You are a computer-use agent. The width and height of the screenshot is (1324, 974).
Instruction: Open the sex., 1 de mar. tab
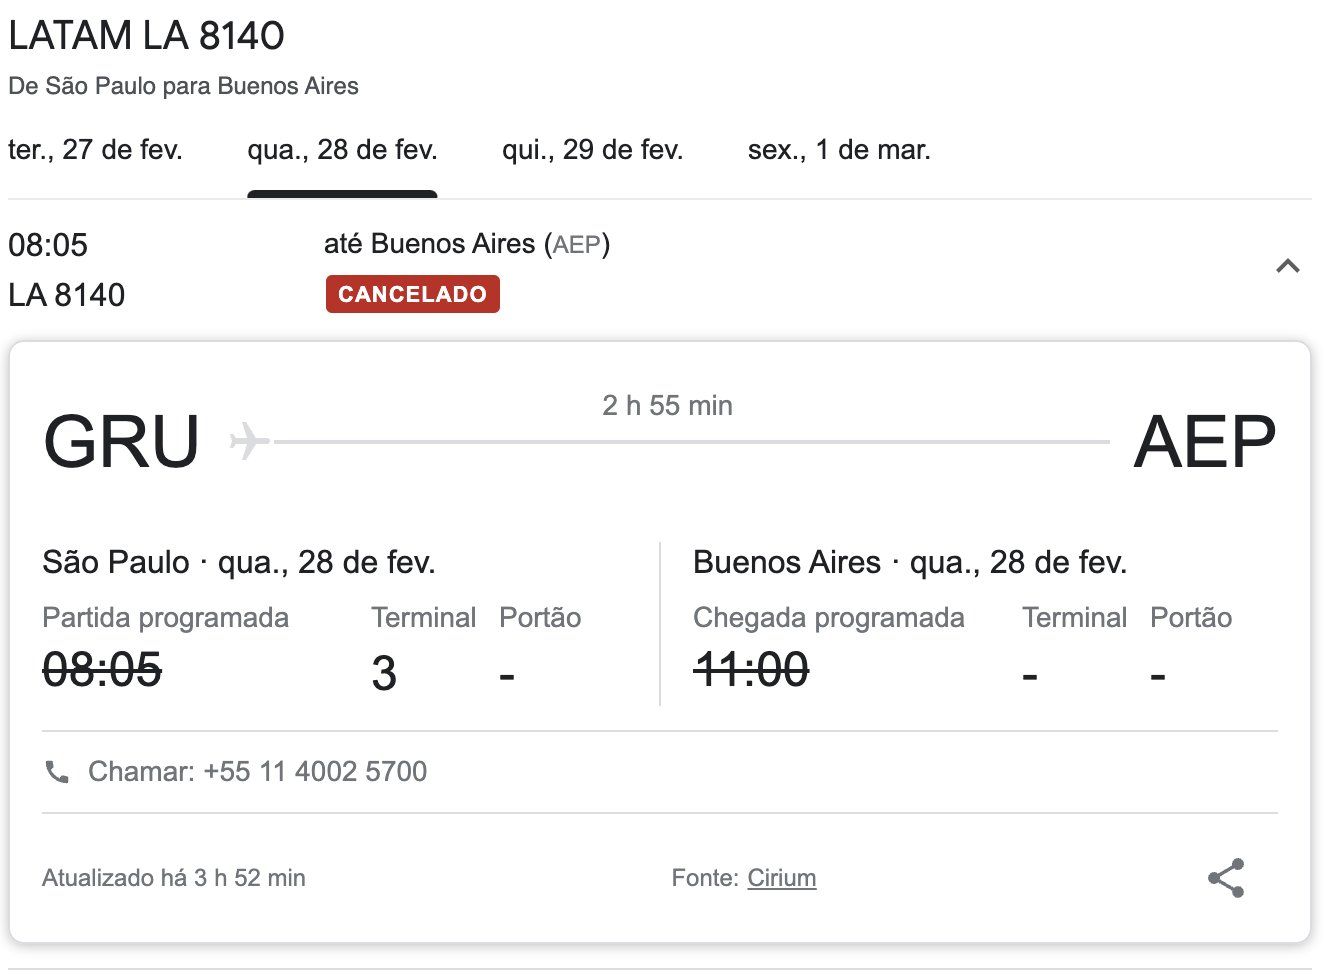coord(839,150)
